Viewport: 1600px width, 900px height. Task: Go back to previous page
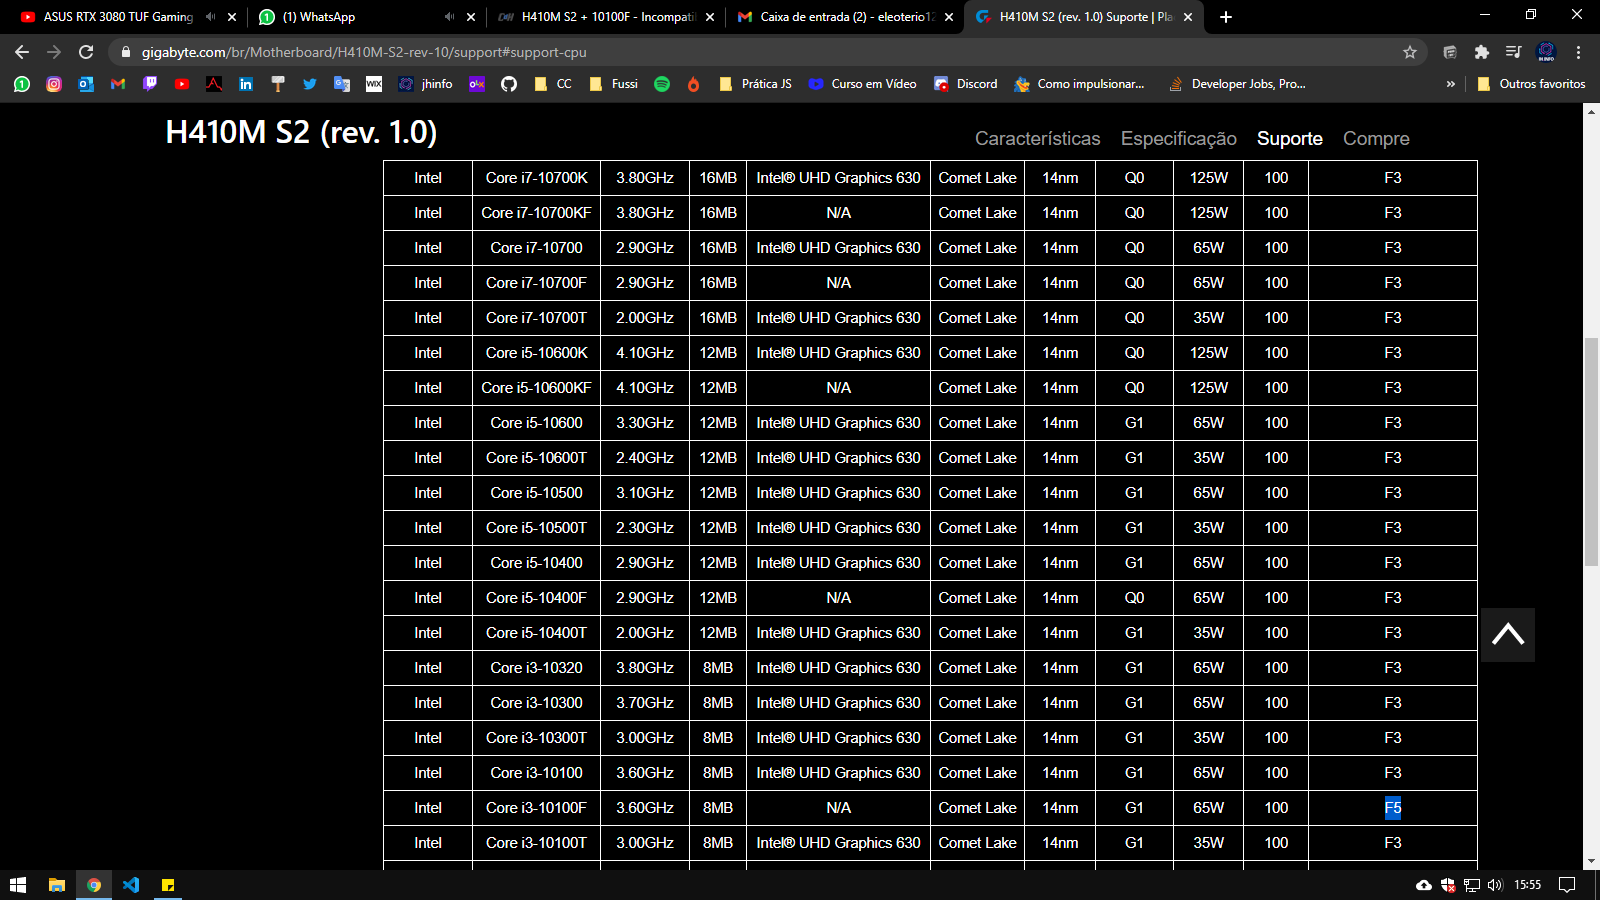coord(22,52)
